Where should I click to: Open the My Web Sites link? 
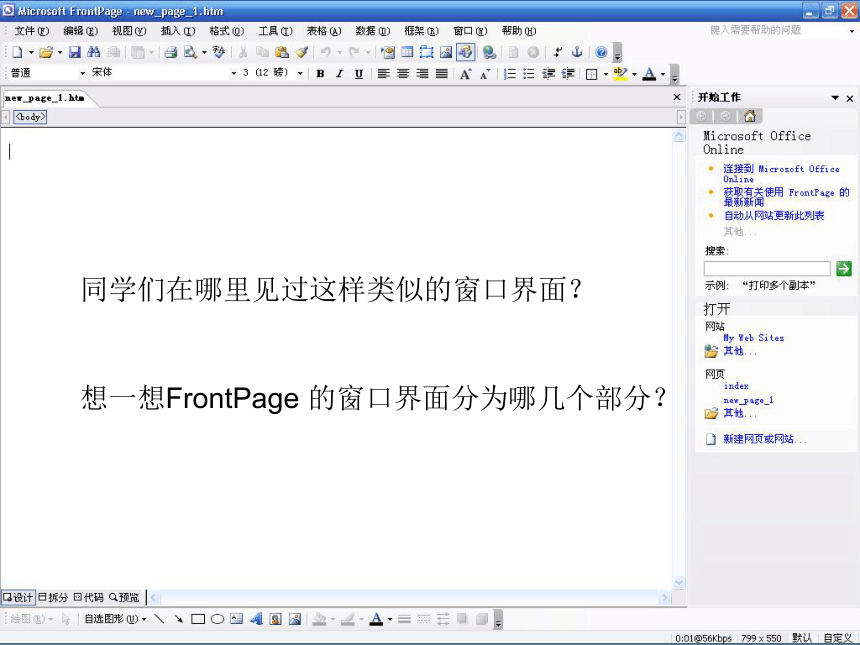point(753,338)
